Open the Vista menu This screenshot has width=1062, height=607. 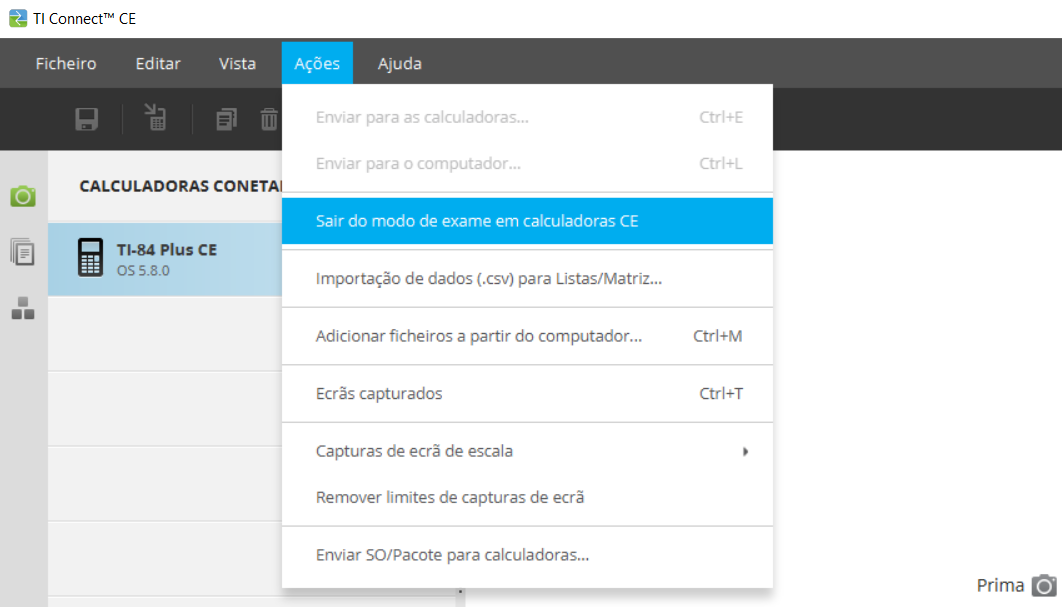click(x=237, y=63)
